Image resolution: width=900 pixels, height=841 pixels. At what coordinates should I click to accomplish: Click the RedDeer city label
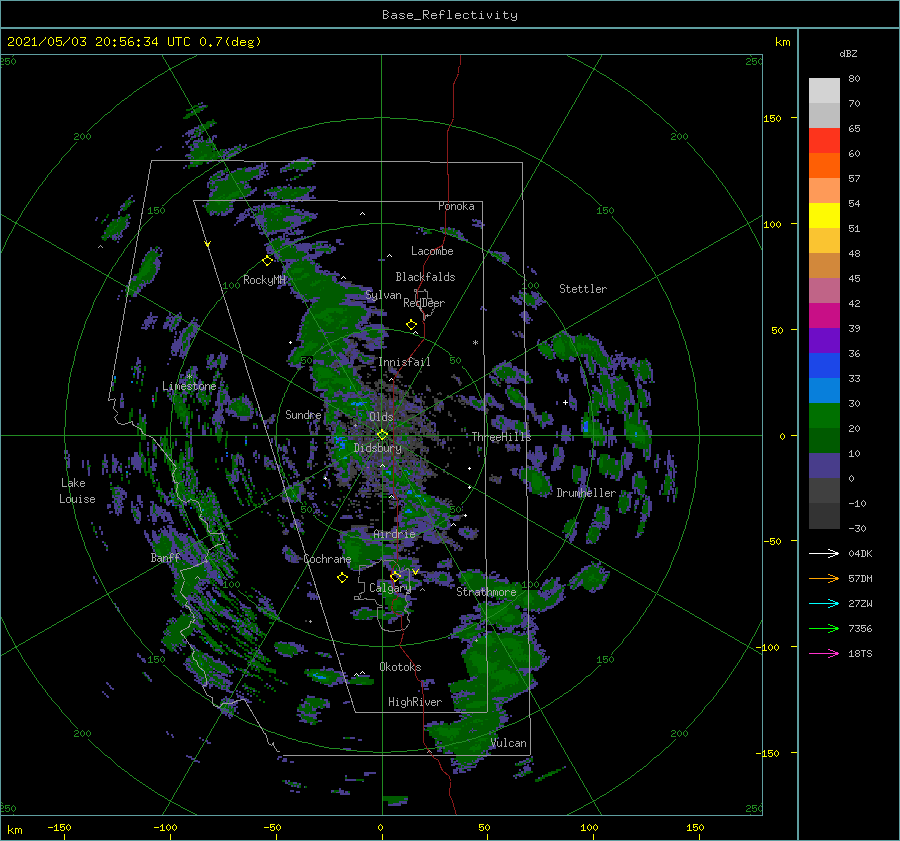coord(424,303)
